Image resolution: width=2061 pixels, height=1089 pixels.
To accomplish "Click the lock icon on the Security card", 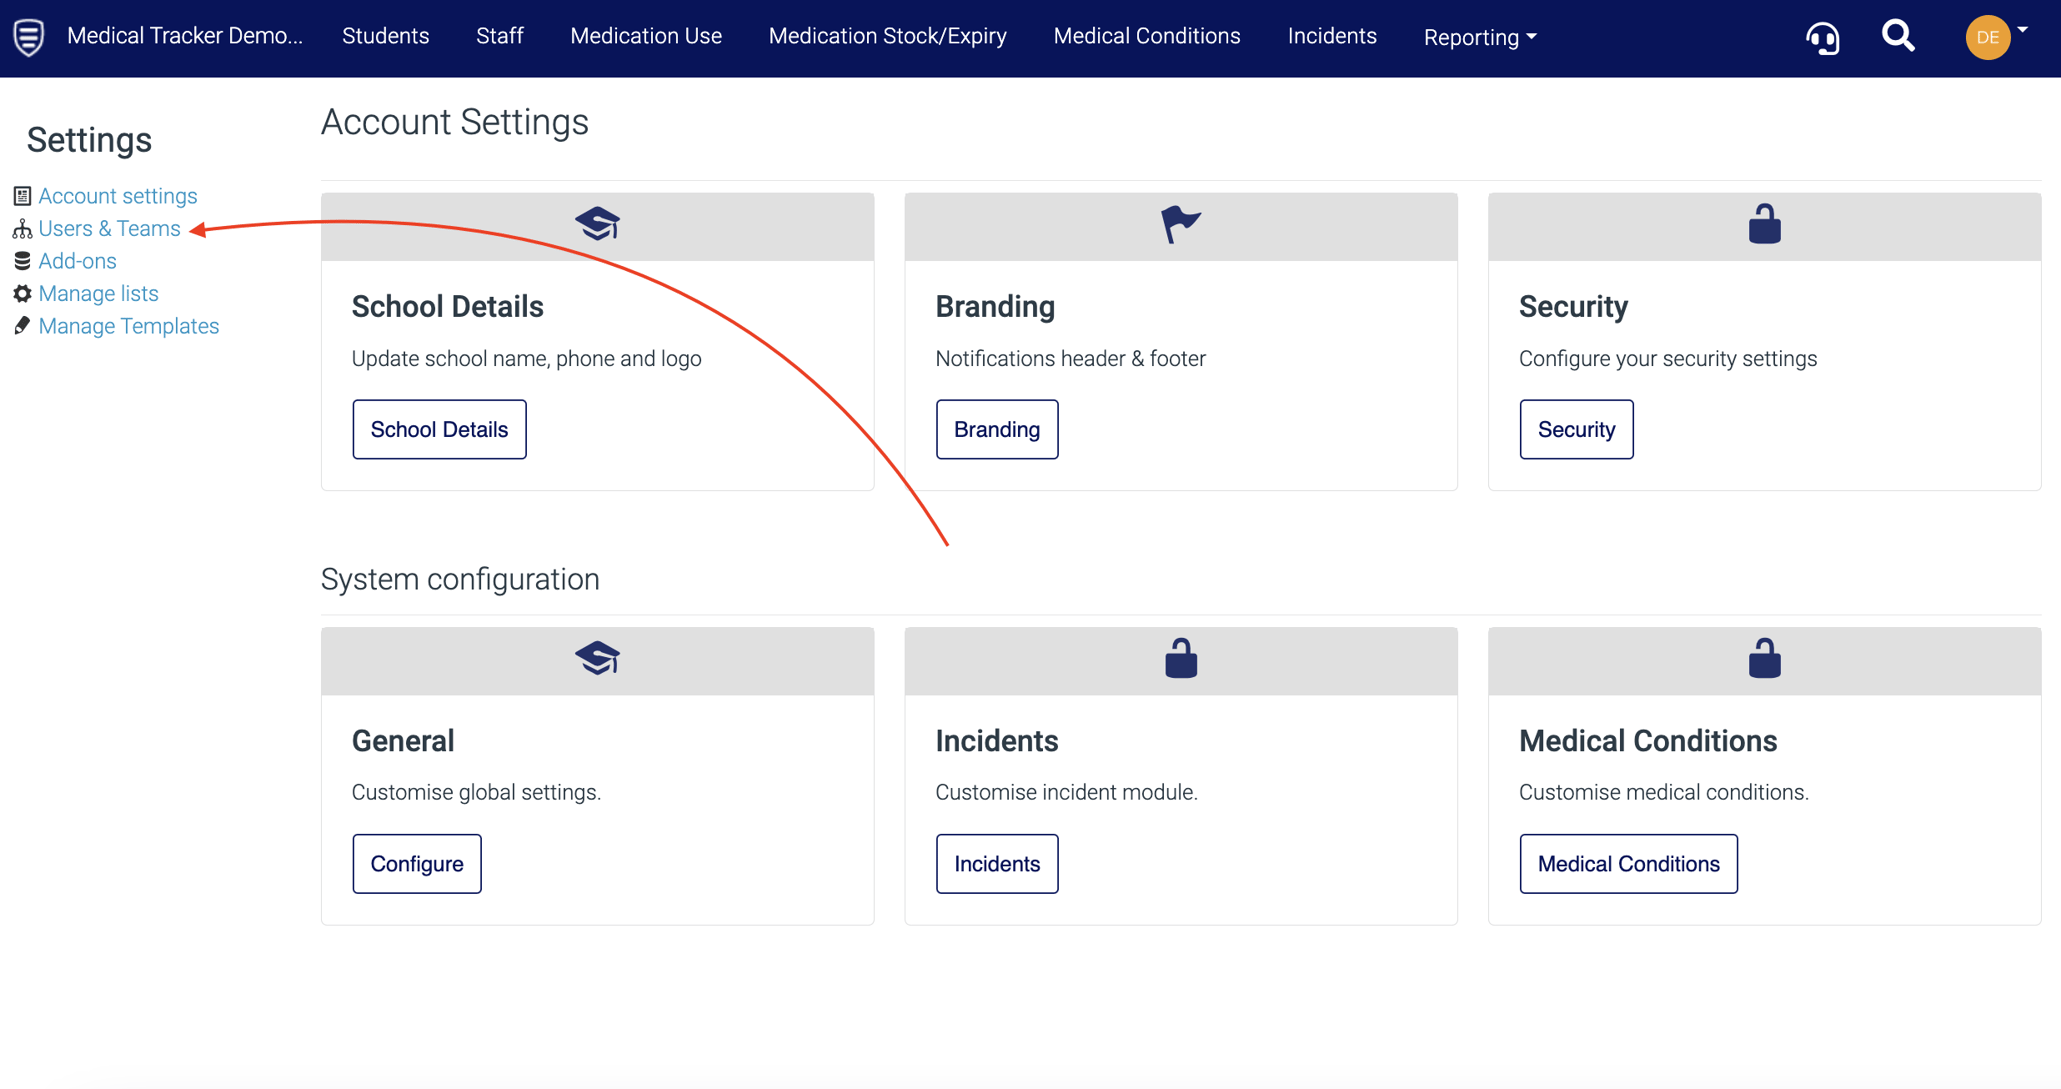I will click(1764, 224).
